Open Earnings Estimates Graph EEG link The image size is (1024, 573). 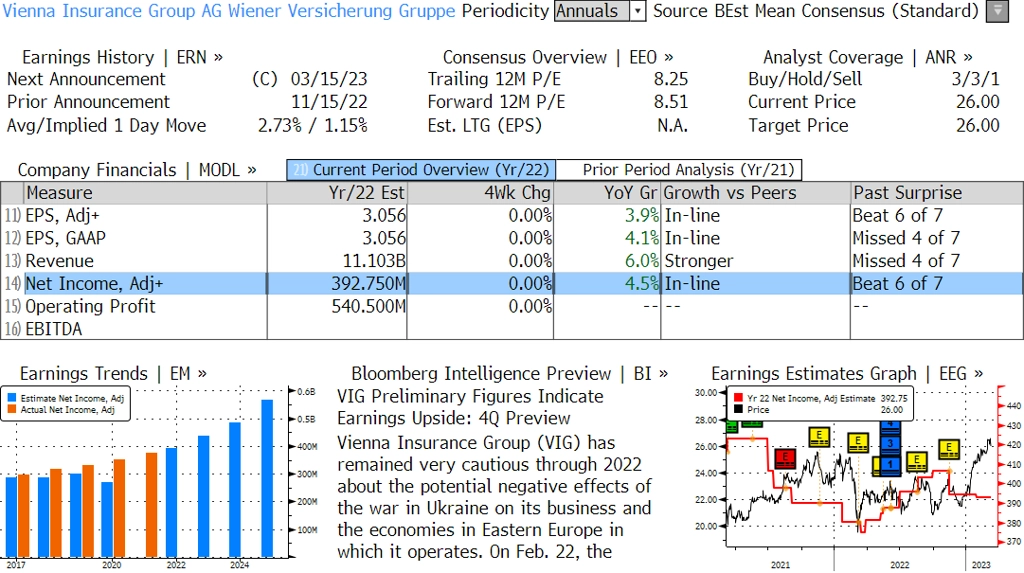pyautogui.click(x=848, y=374)
